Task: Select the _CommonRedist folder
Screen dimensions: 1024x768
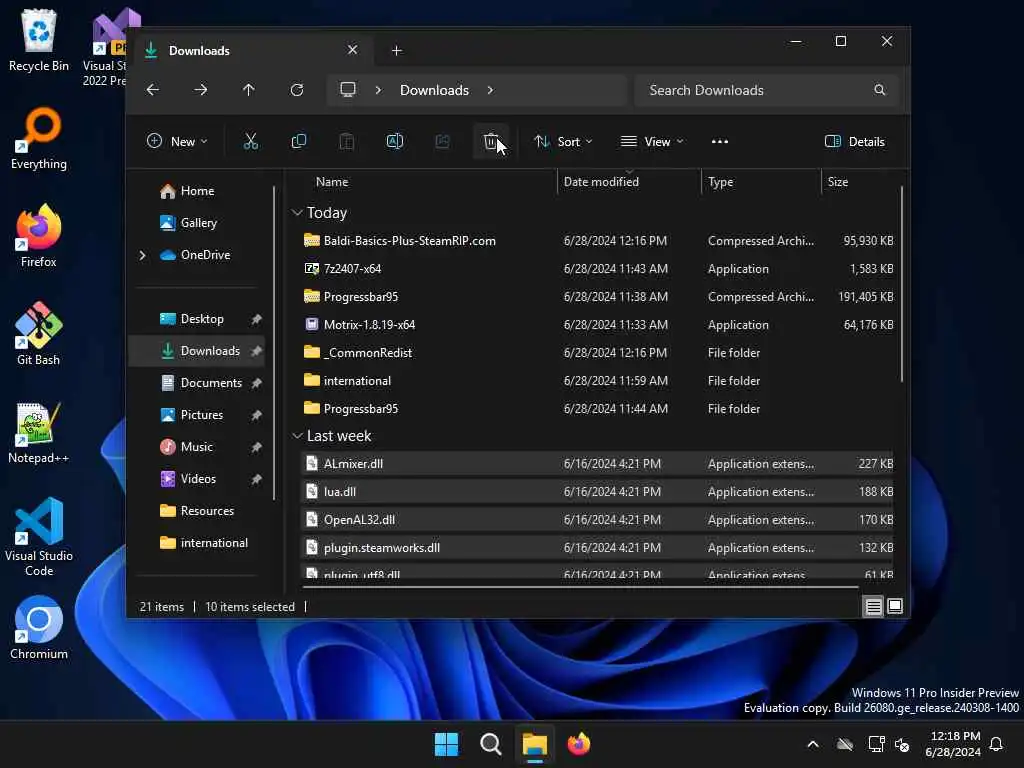Action: 597,353
